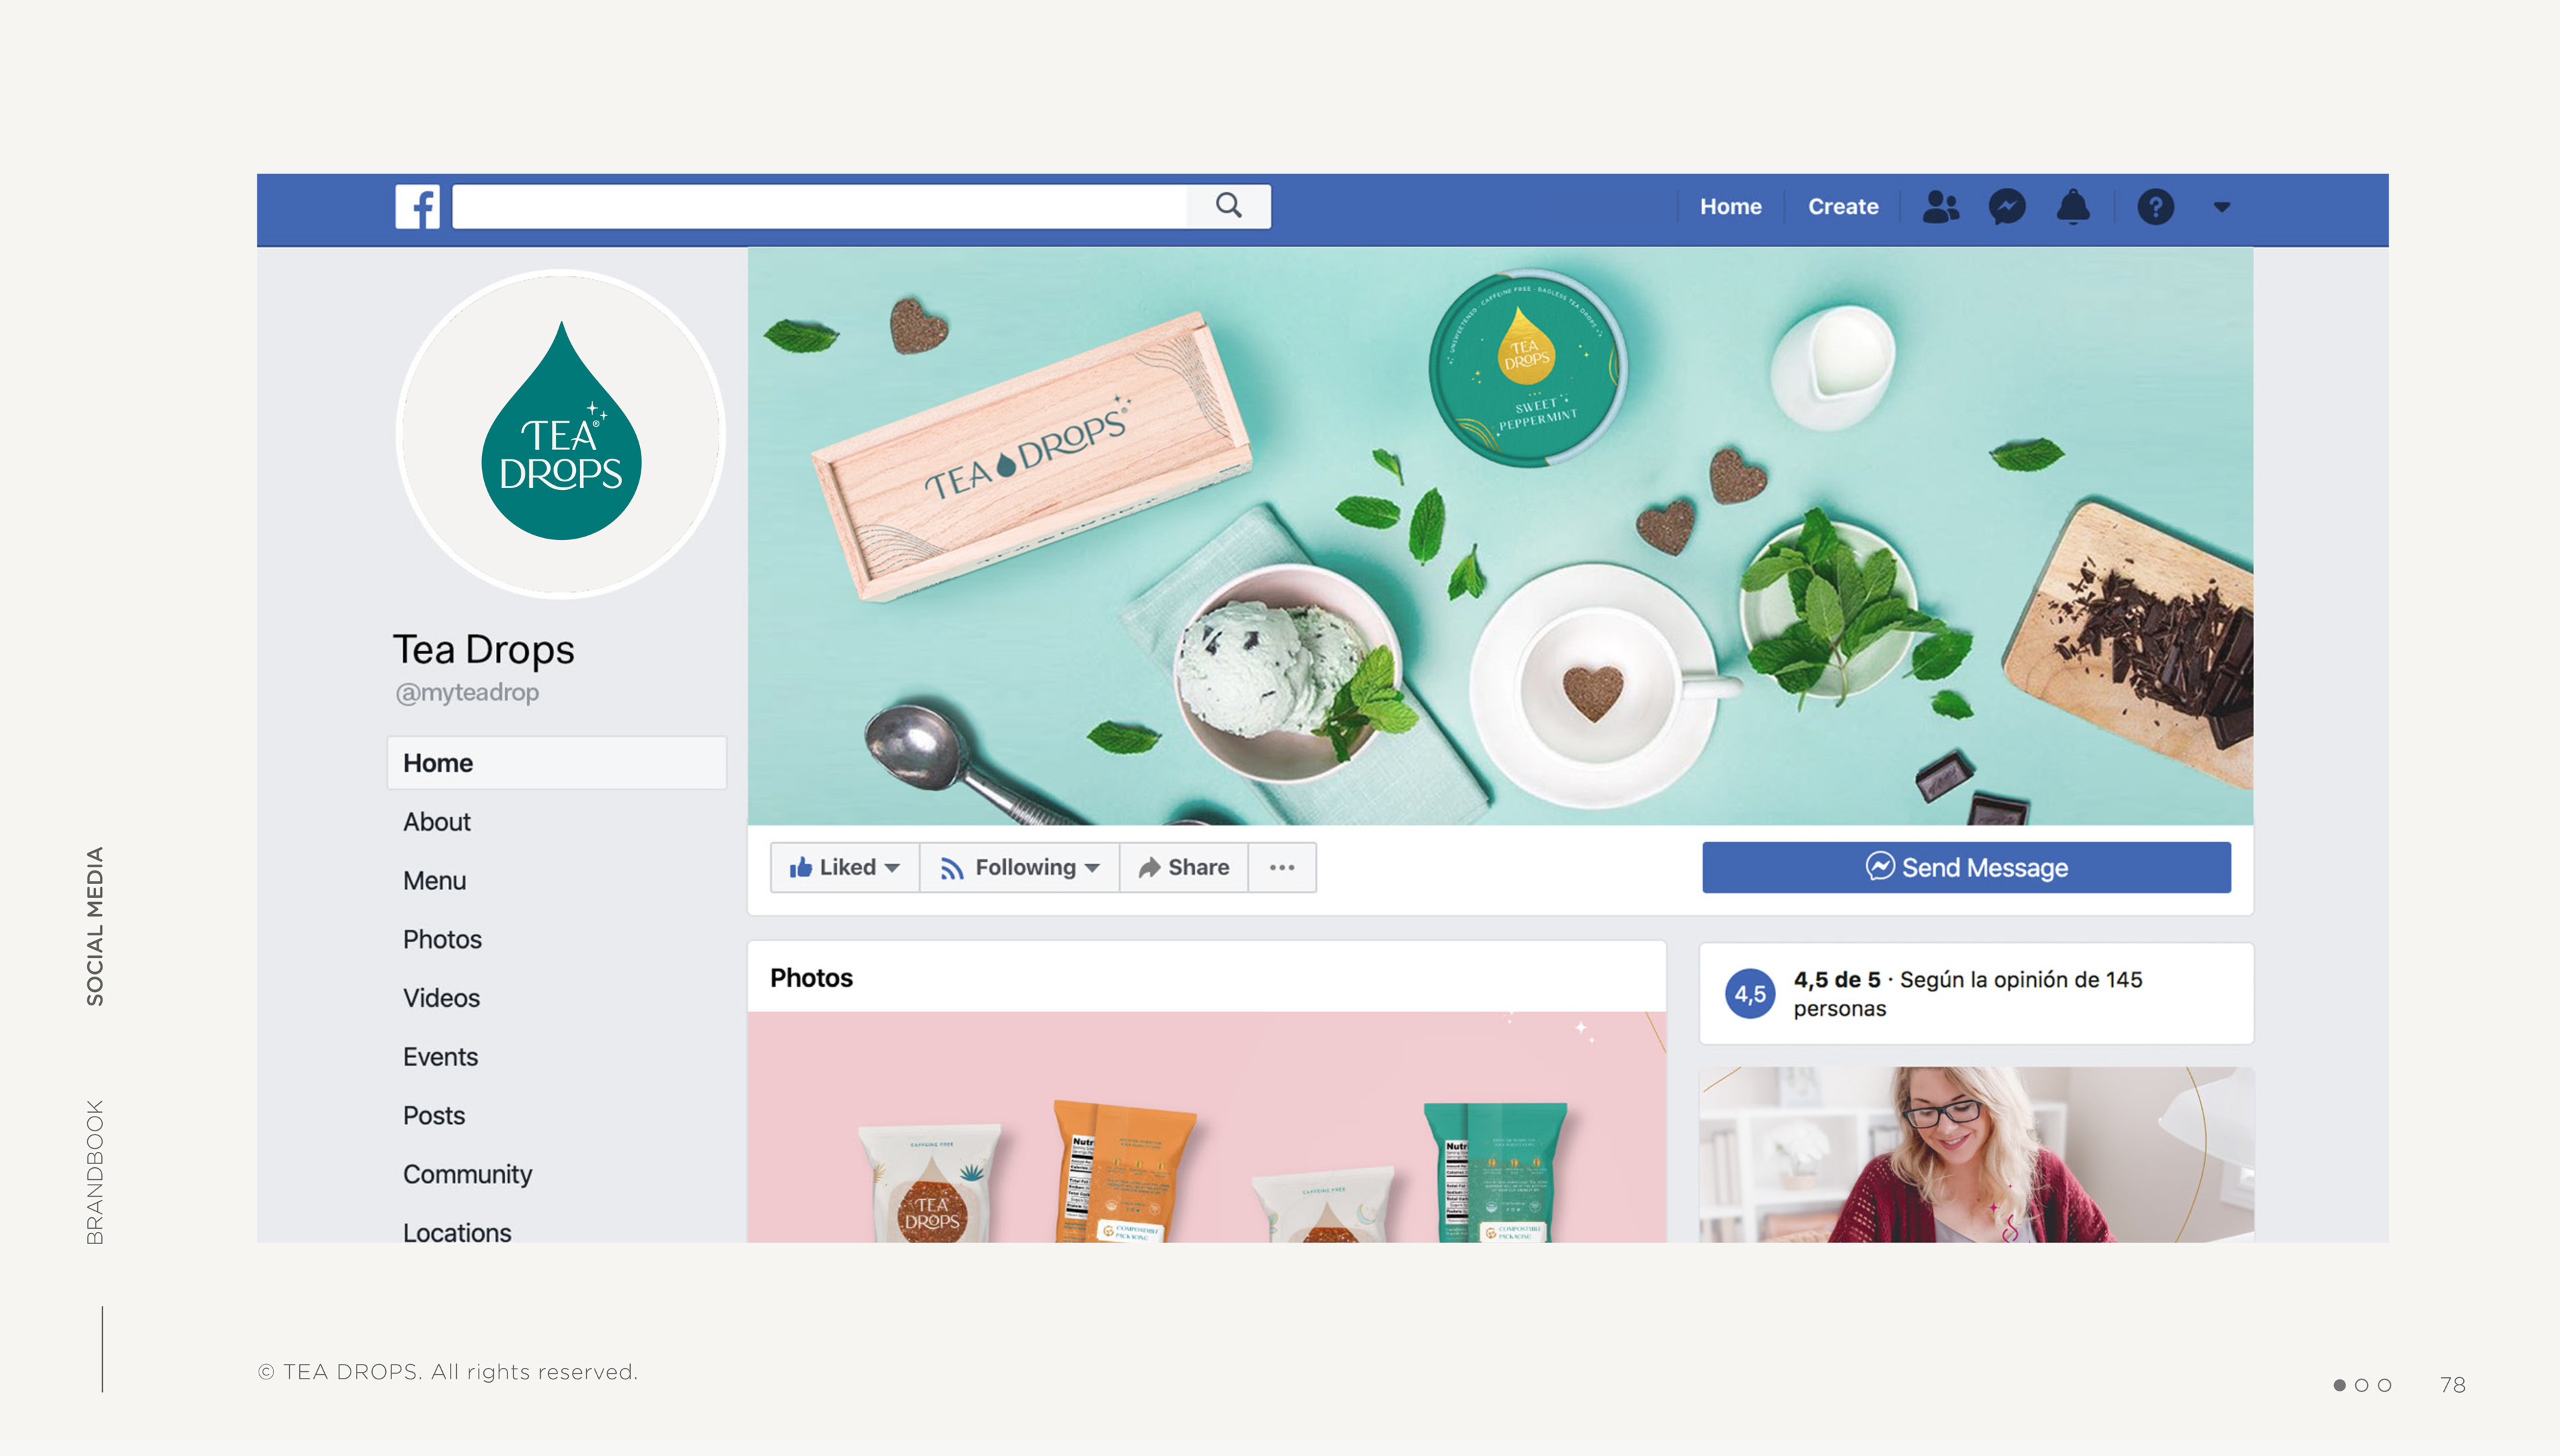Expand the Following dropdown arrow
Screen dimensions: 2560x1456
[x=1092, y=868]
